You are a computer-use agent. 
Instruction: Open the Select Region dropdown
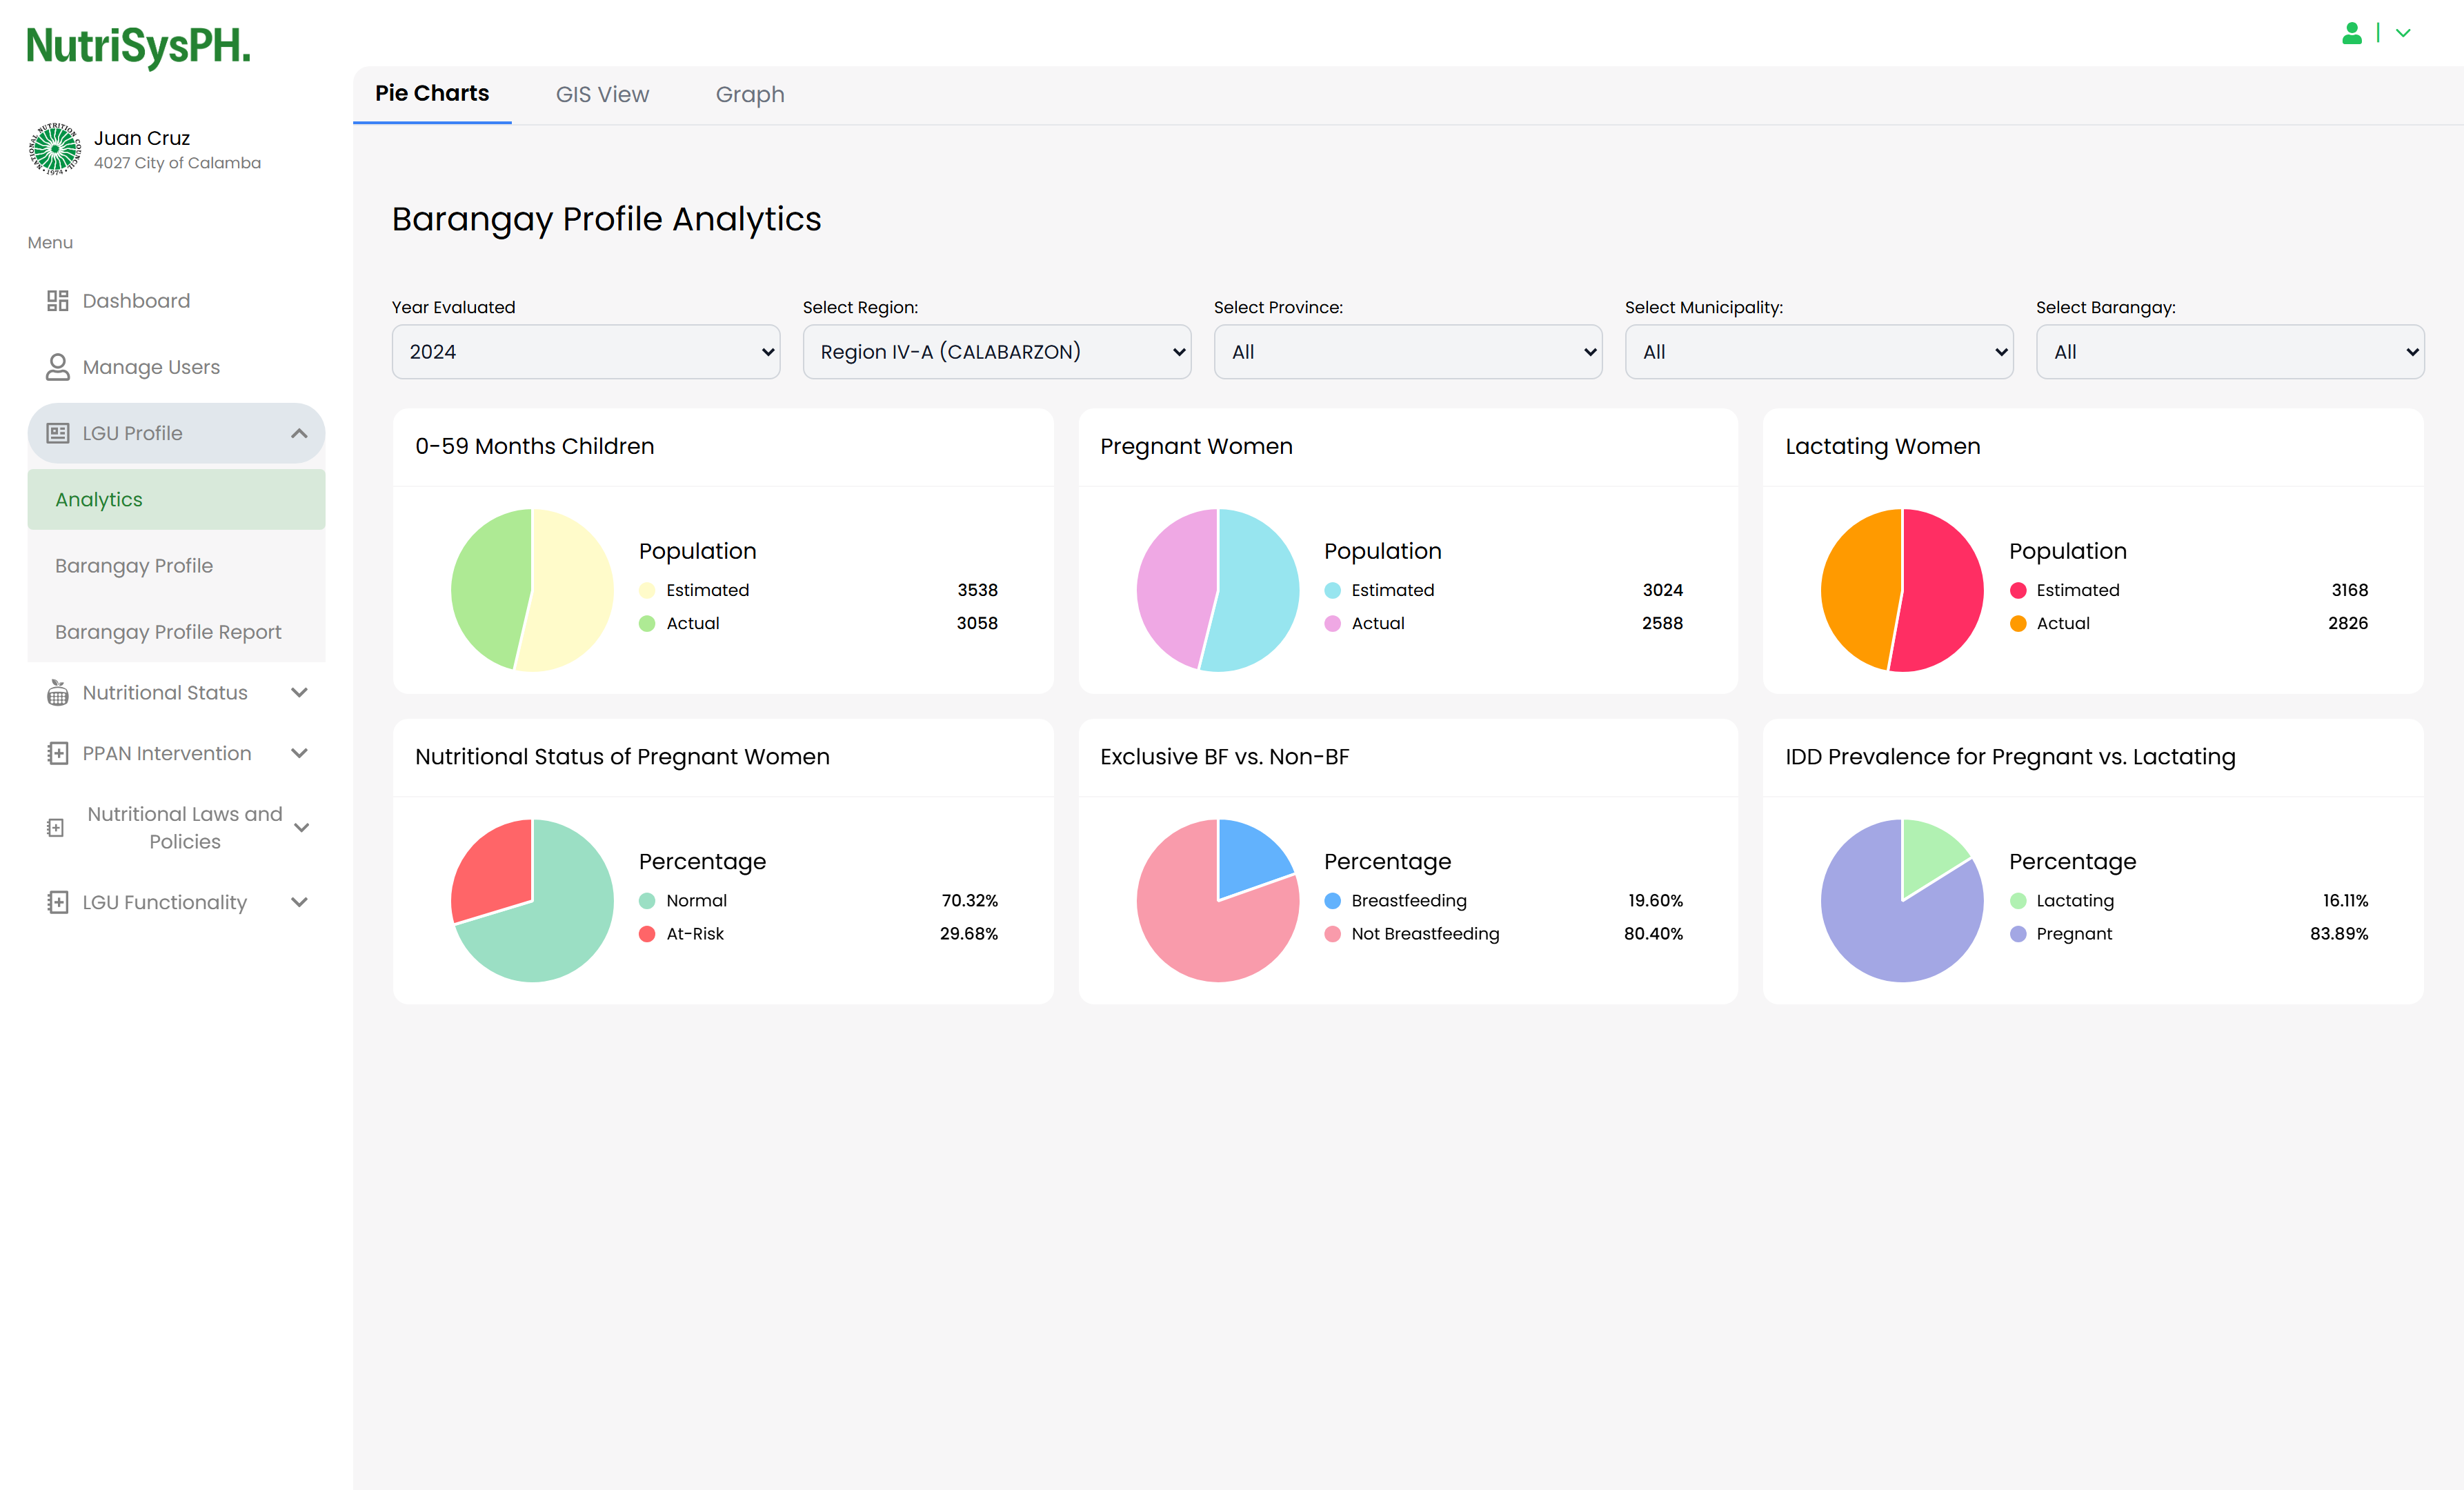(996, 352)
